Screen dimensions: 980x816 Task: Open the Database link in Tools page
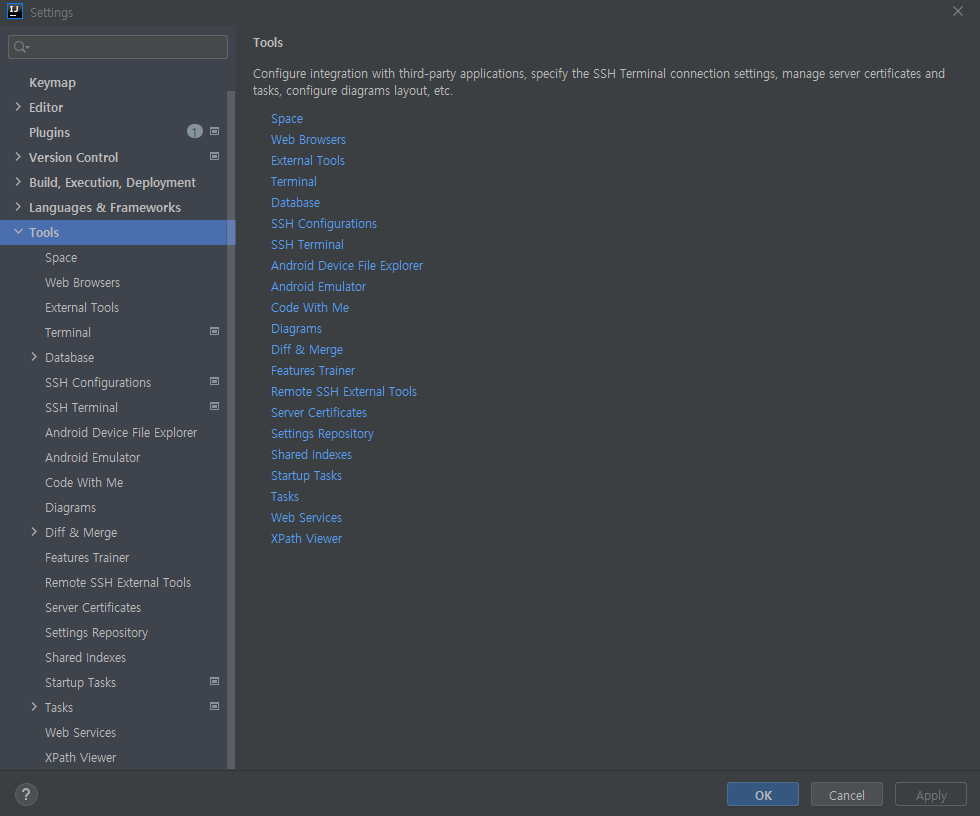click(x=296, y=202)
